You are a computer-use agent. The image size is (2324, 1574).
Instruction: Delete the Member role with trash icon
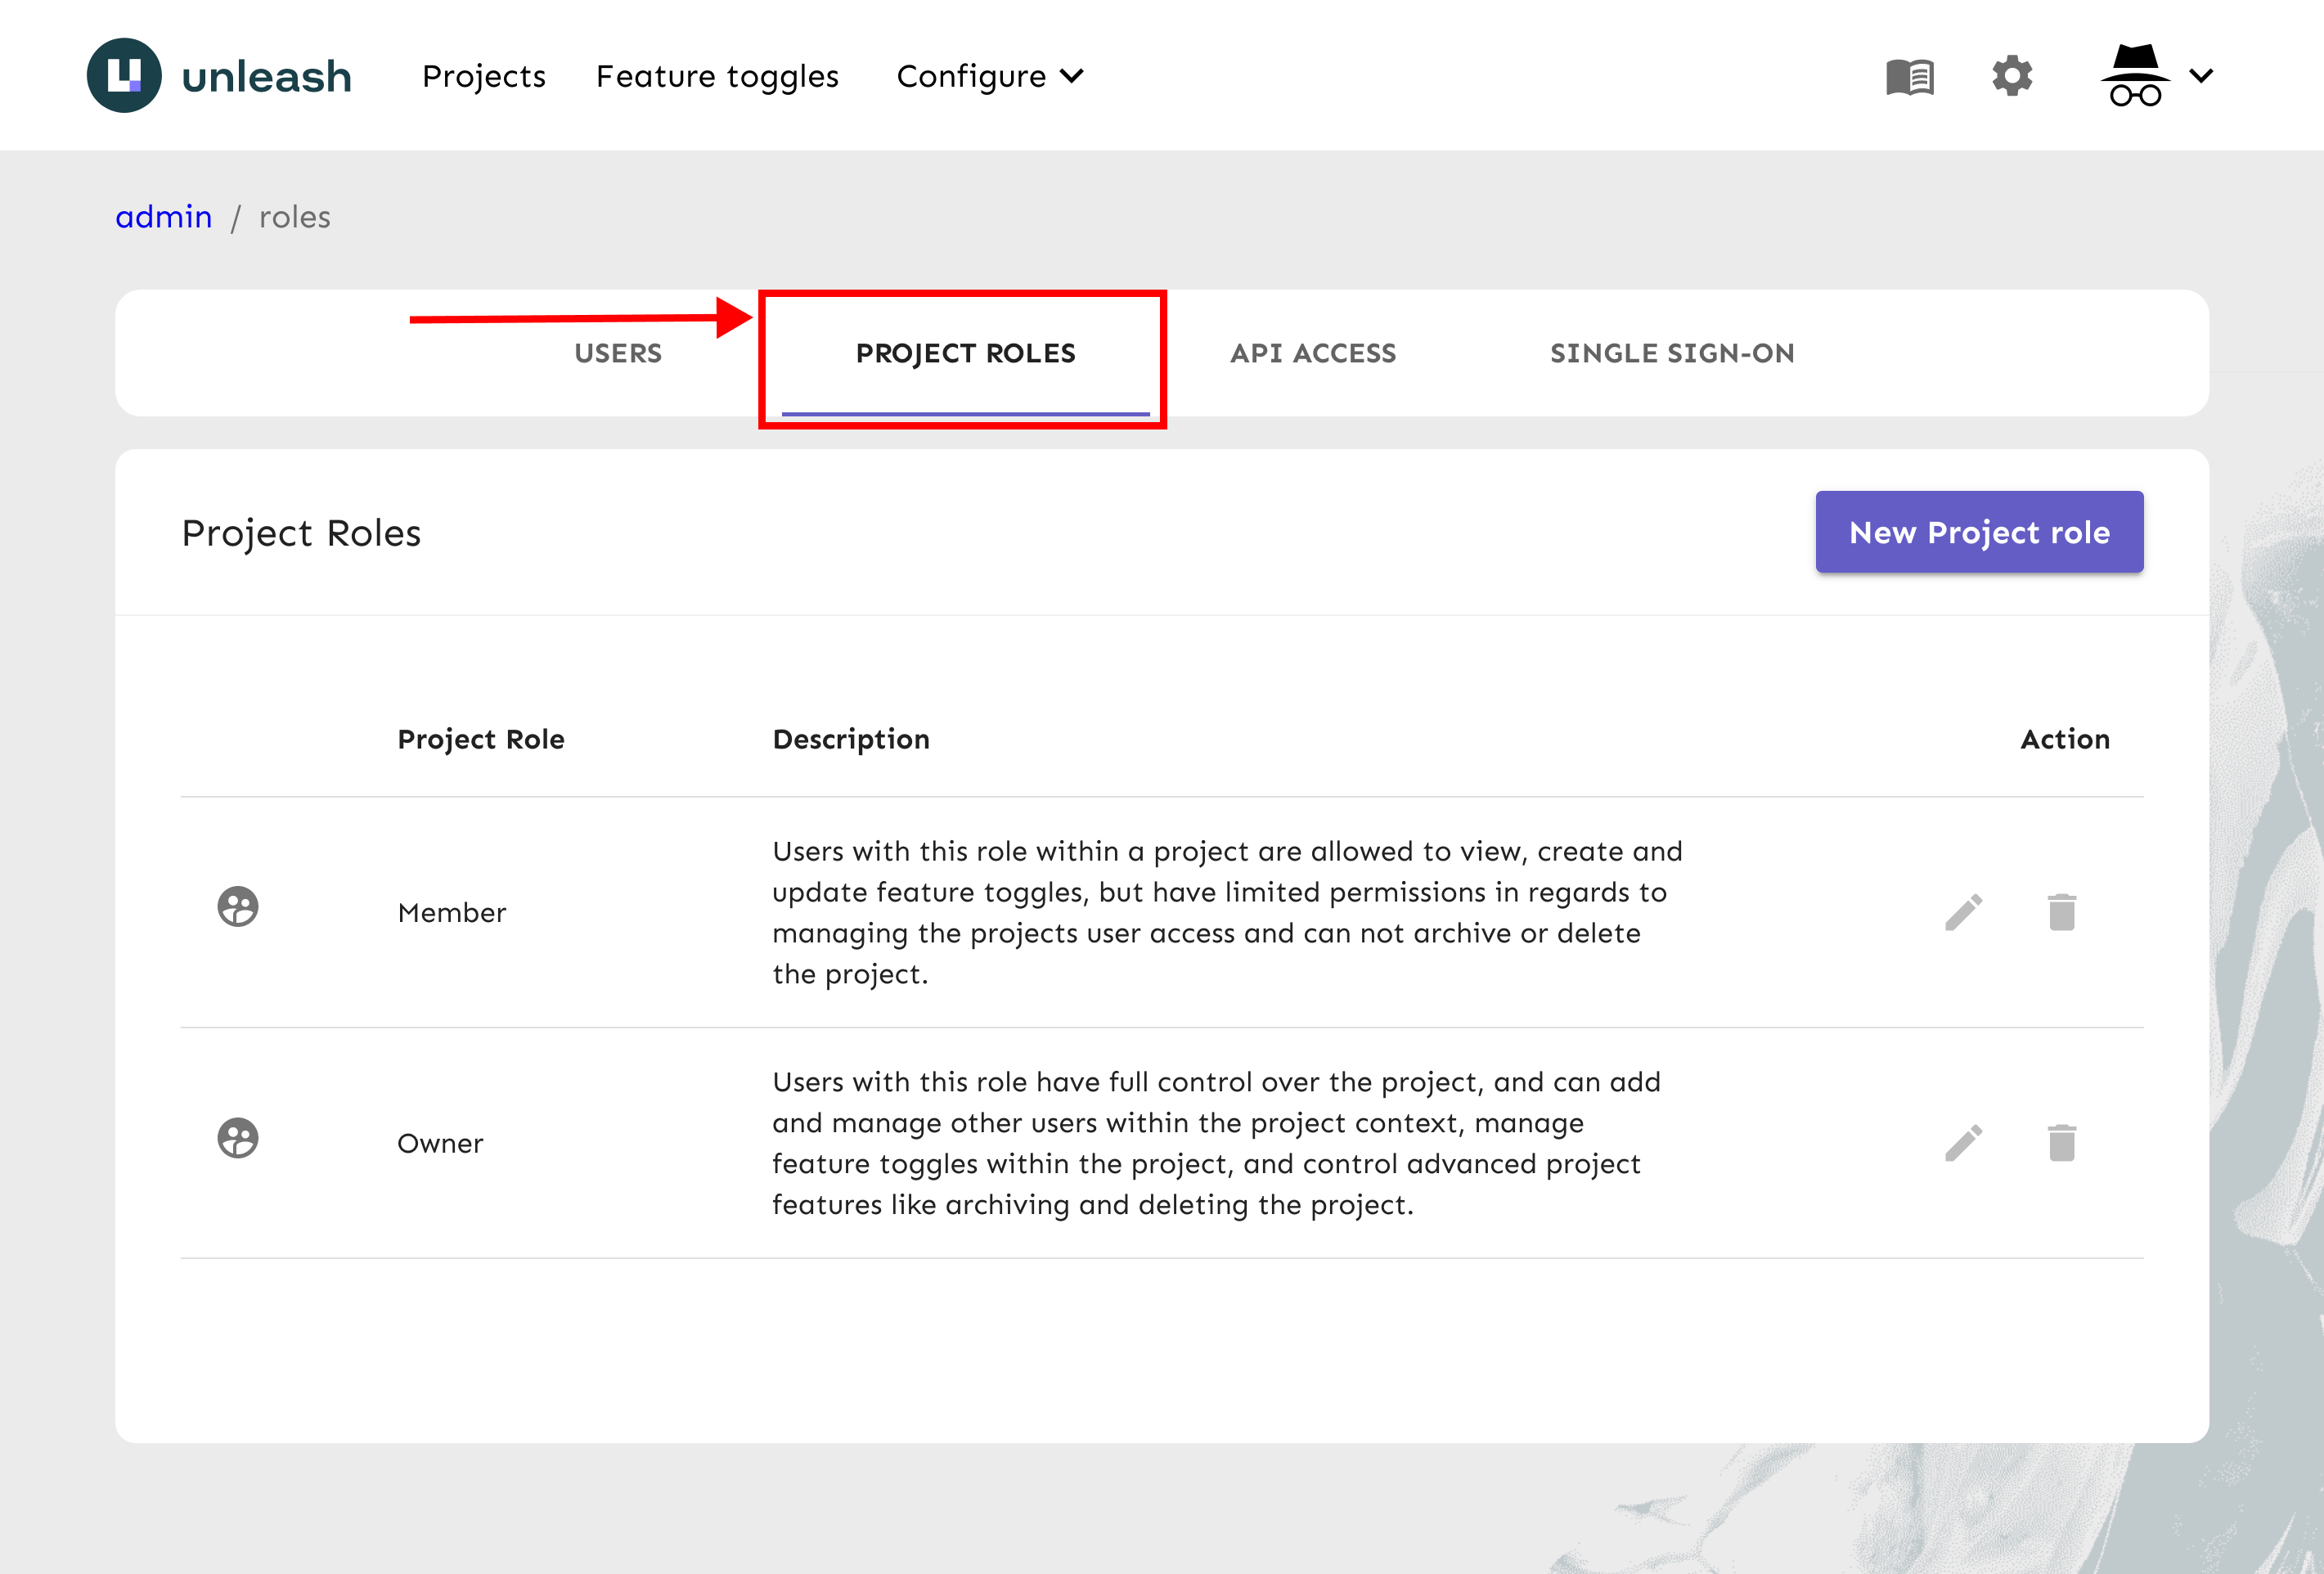pos(2061,911)
